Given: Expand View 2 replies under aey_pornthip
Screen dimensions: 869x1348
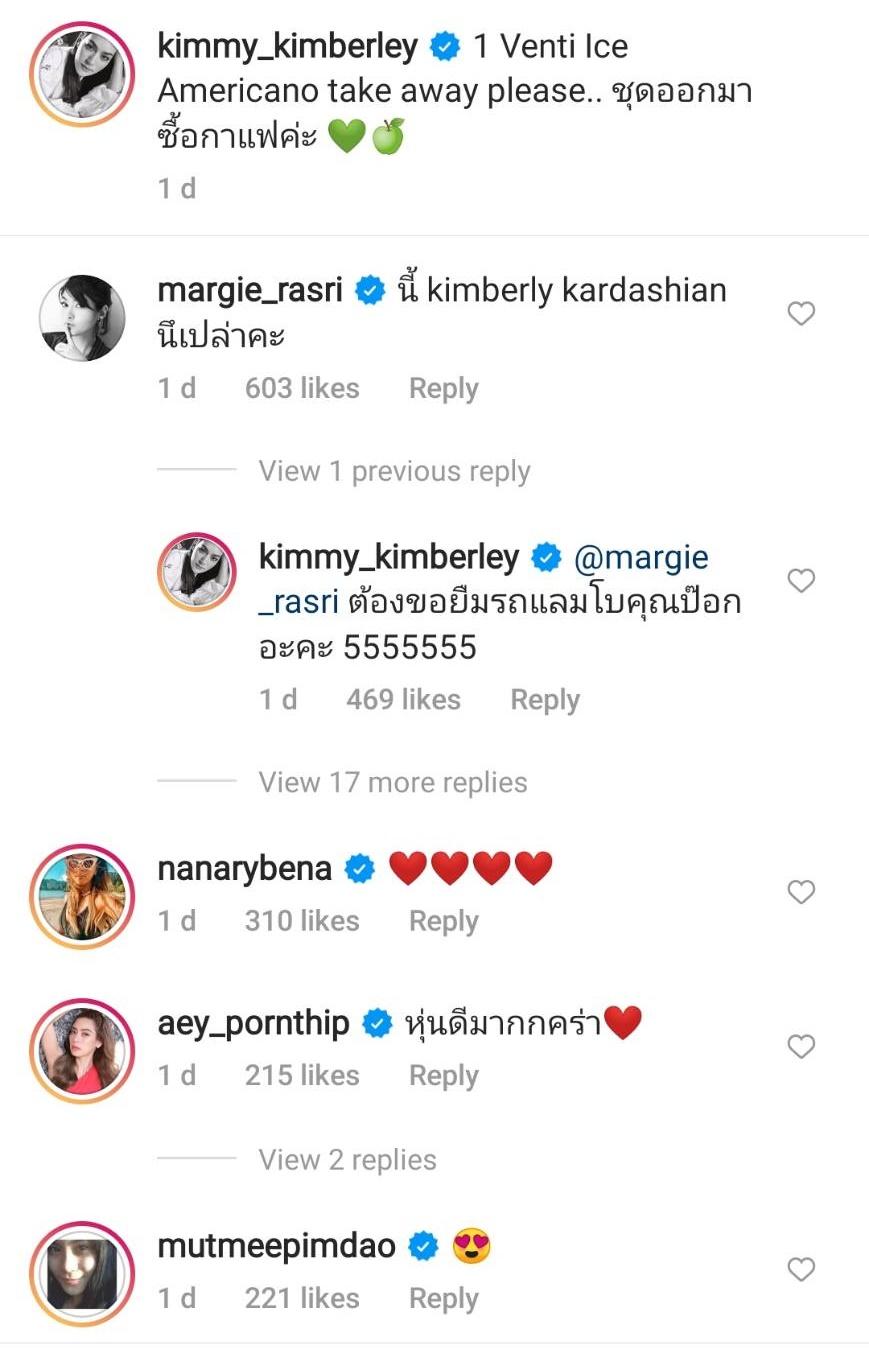Looking at the screenshot, I should (x=347, y=1159).
